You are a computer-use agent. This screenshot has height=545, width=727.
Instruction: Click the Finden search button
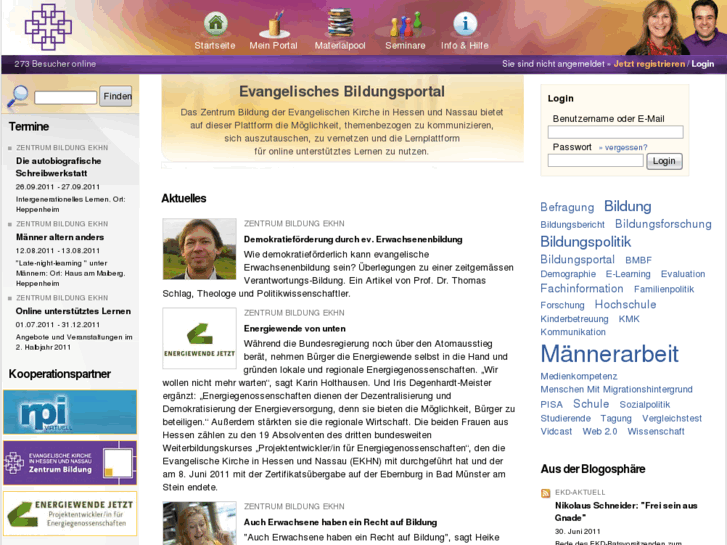[116, 96]
